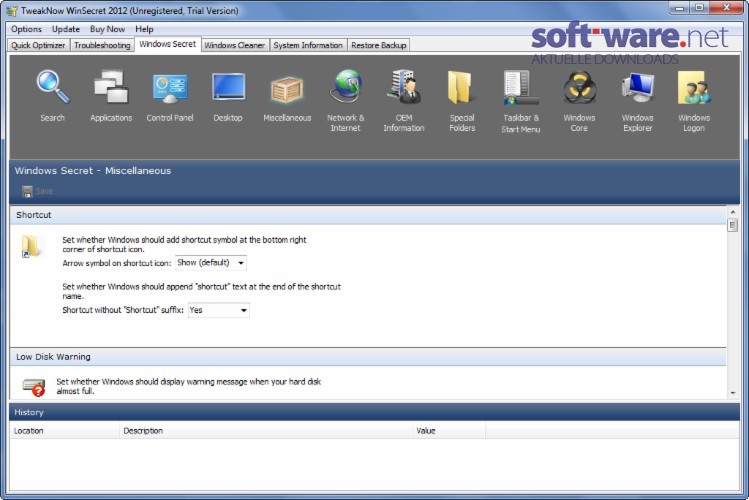Viewport: 749px width, 500px height.
Task: Click the Location column header in History
Action: 64,431
